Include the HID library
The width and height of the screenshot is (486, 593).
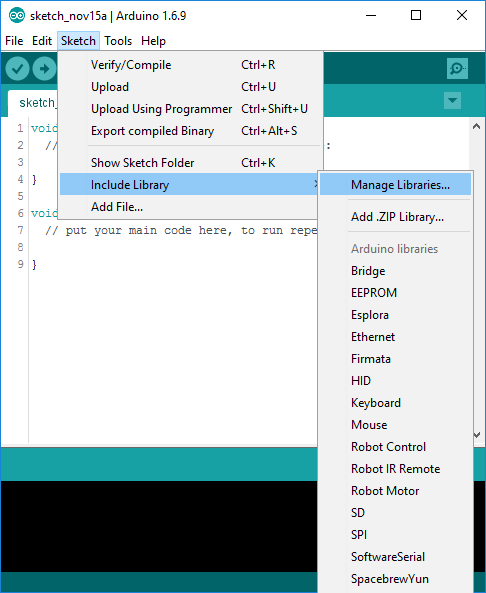[395, 380]
